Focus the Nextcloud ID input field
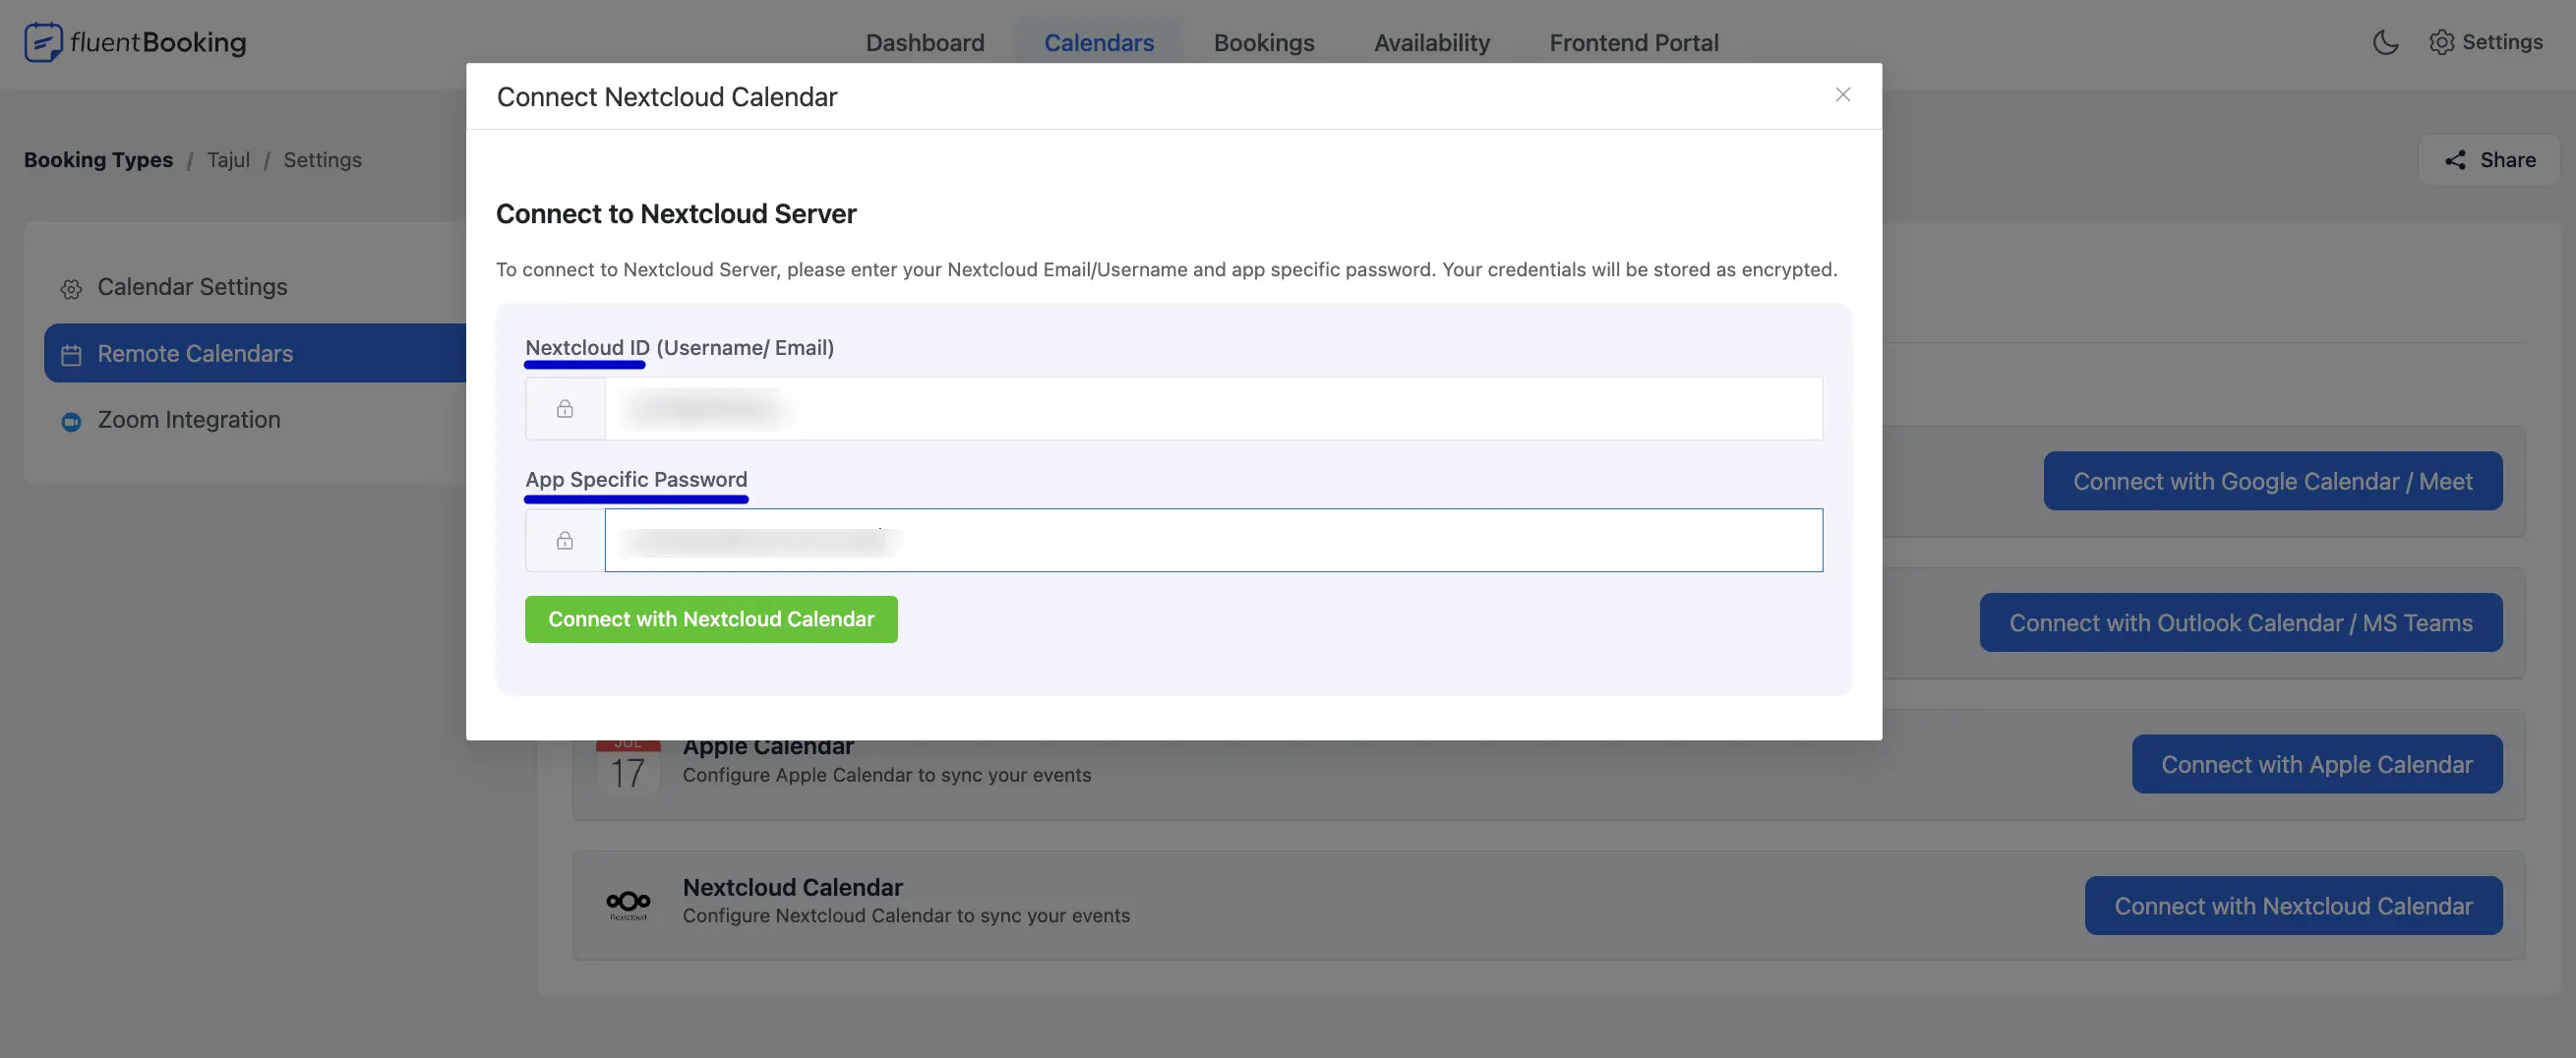This screenshot has height=1058, width=2576. tap(1213, 408)
